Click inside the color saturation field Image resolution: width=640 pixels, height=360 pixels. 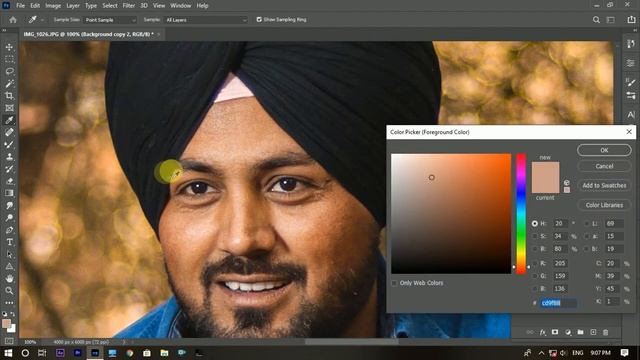coord(451,214)
